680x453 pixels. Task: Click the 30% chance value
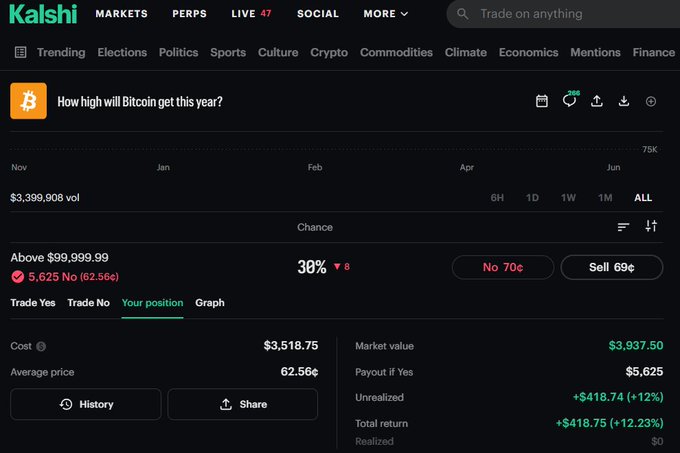pos(312,267)
